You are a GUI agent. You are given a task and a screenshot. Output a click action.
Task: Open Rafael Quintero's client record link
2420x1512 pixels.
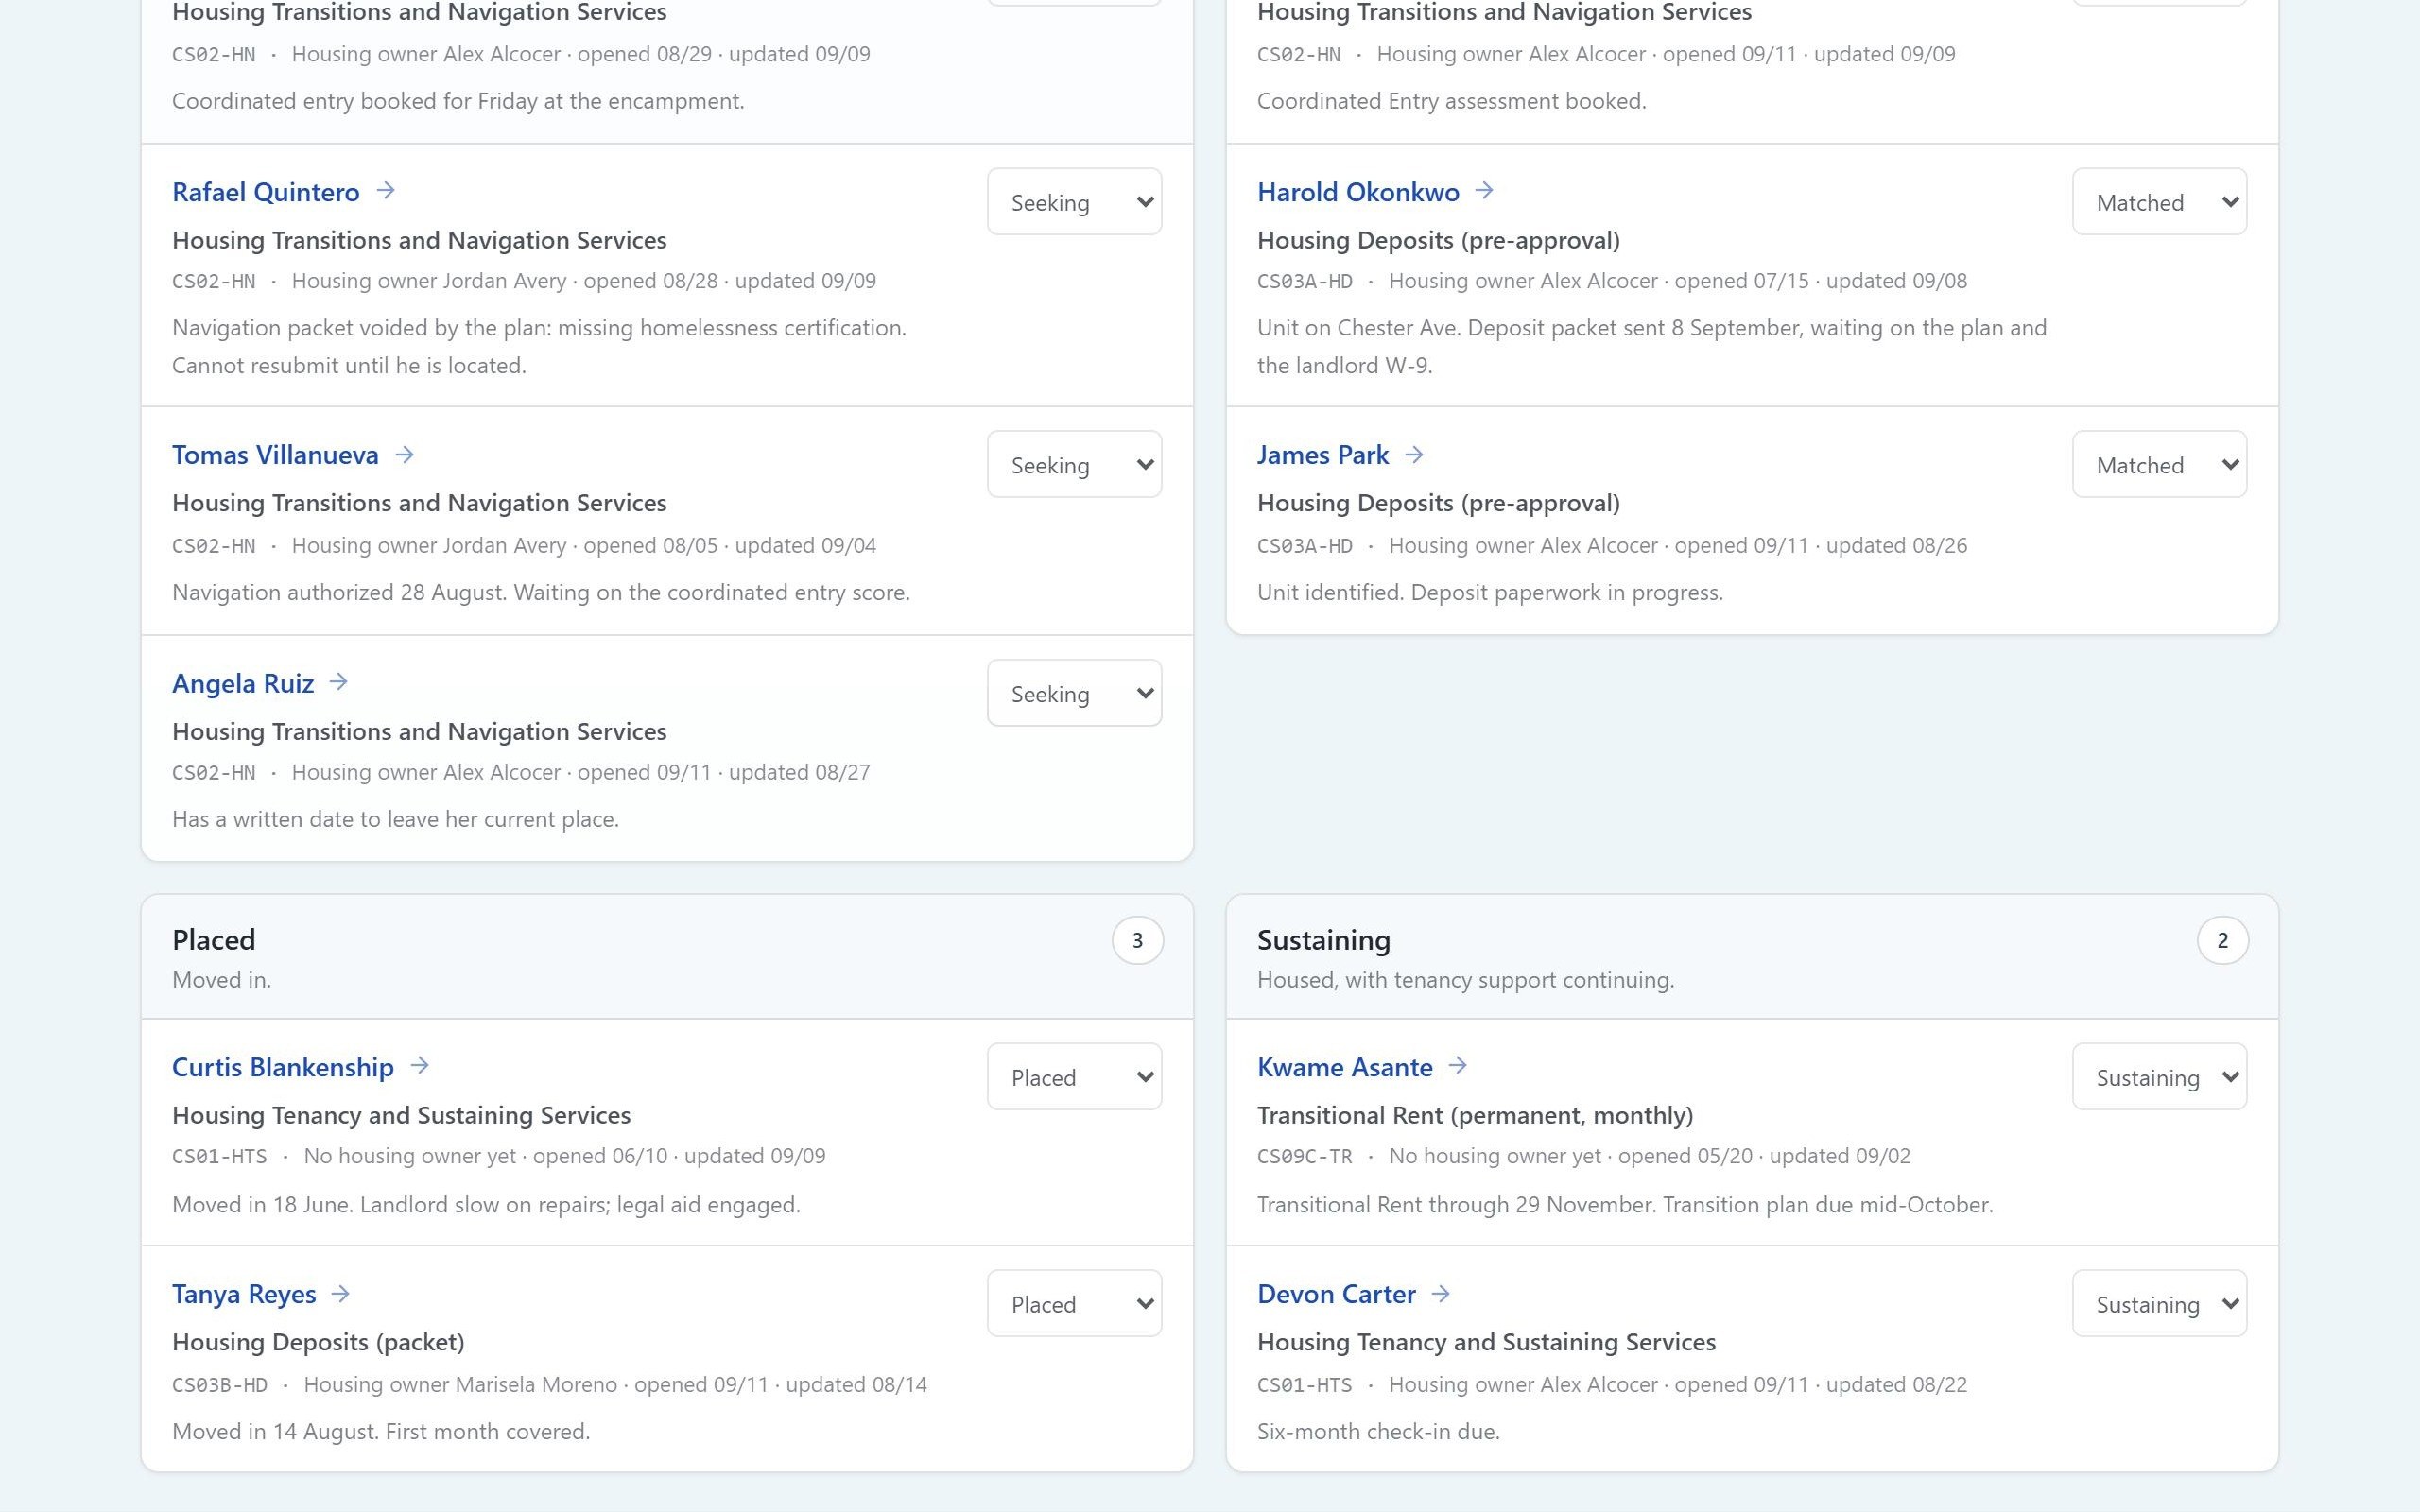[266, 192]
